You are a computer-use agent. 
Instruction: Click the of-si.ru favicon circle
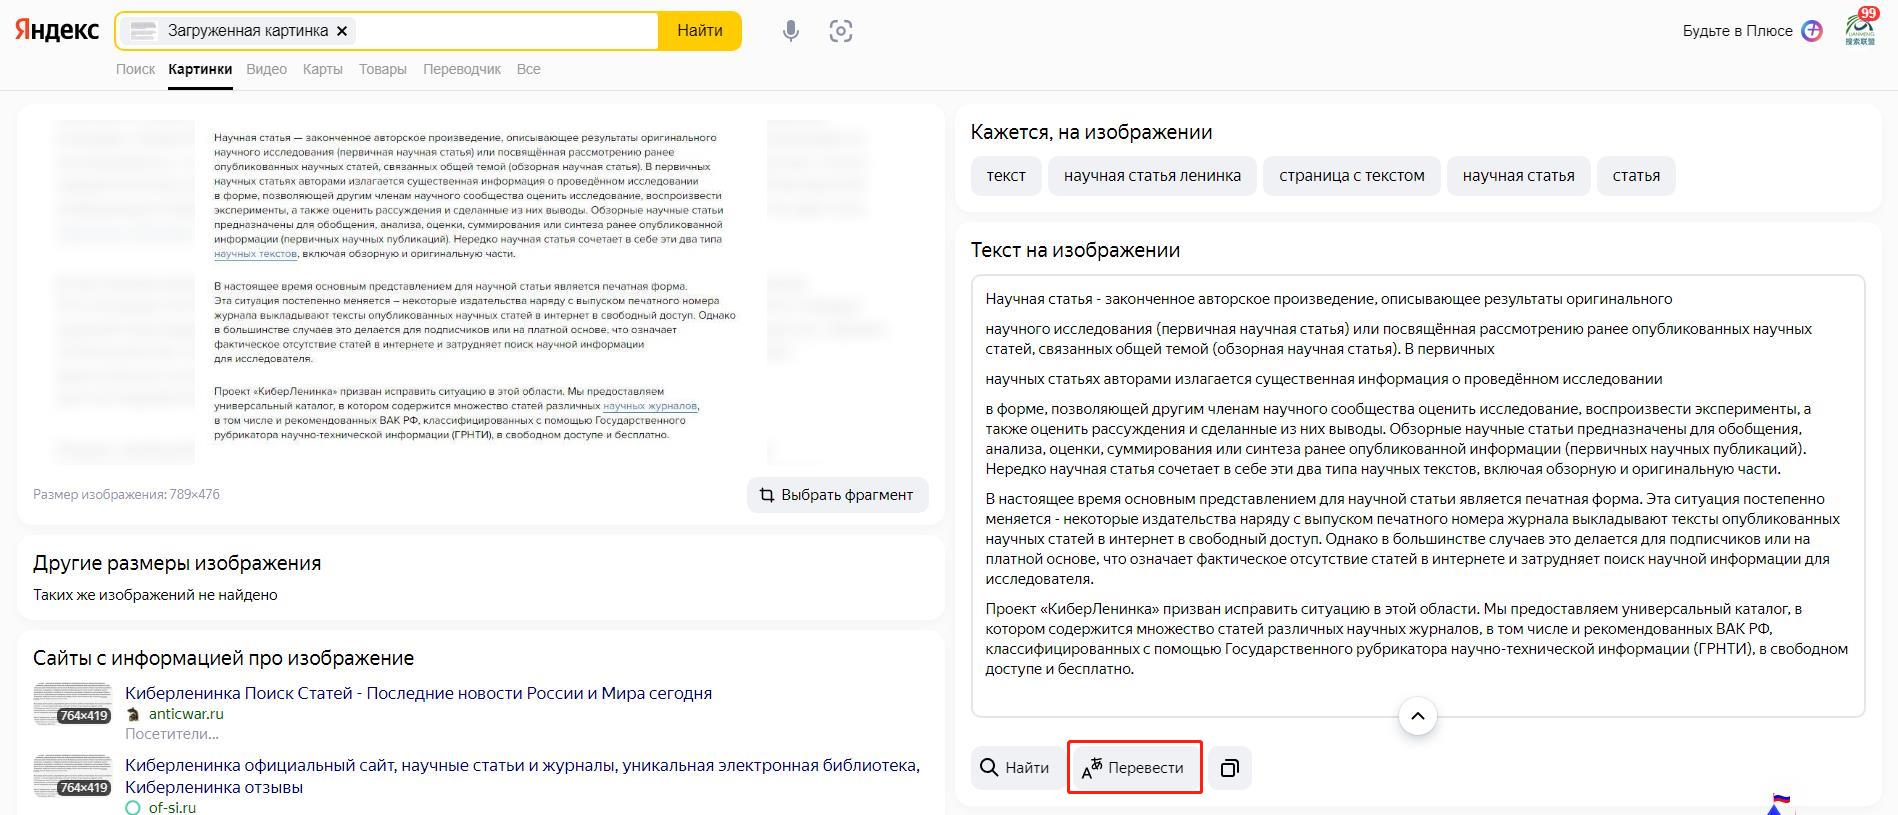132,808
